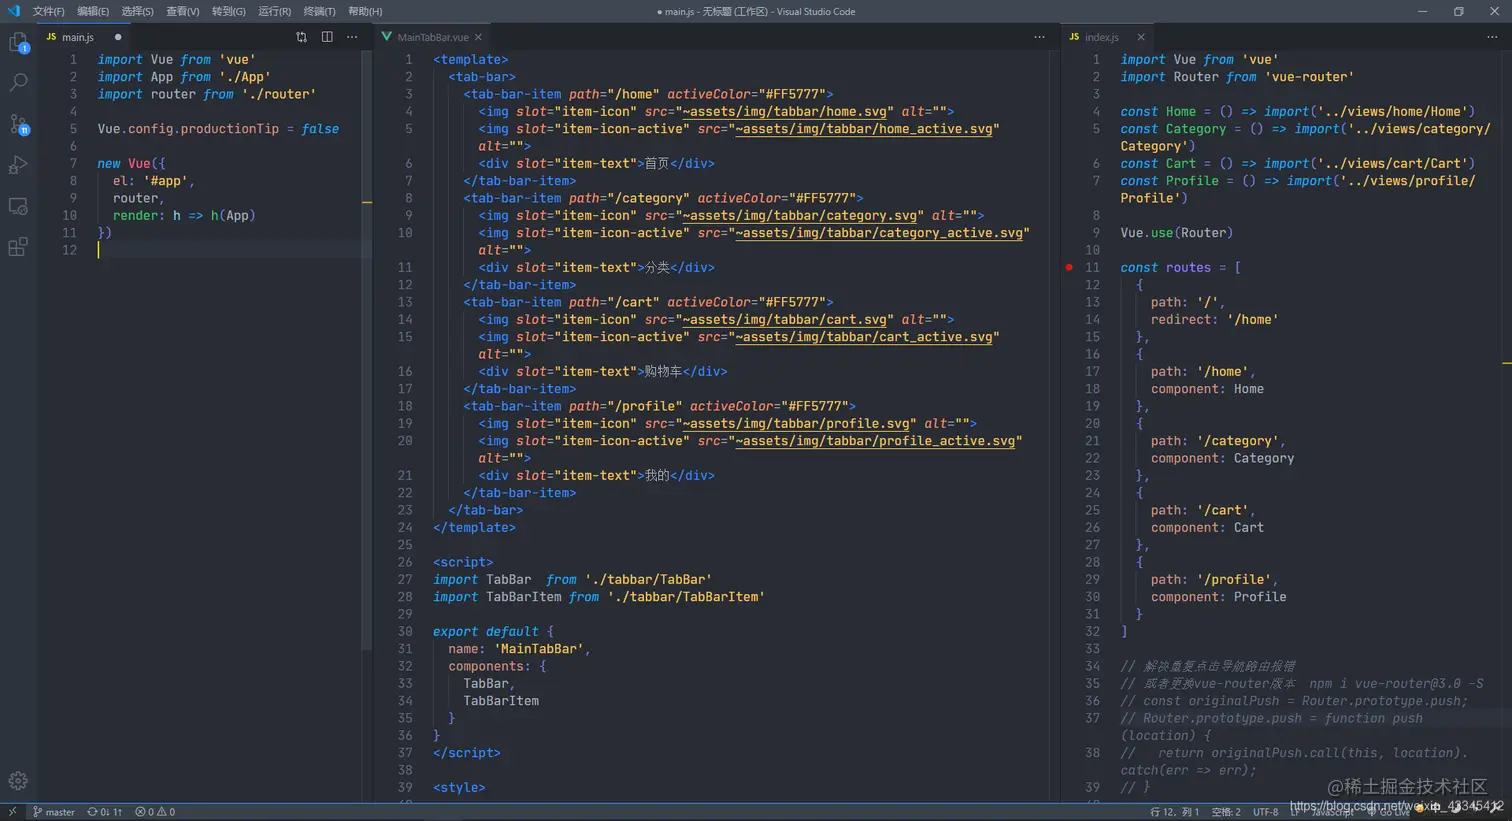This screenshot has height=821, width=1512.
Task: Click the unsaved dot on main.js tab
Action: pyautogui.click(x=118, y=37)
